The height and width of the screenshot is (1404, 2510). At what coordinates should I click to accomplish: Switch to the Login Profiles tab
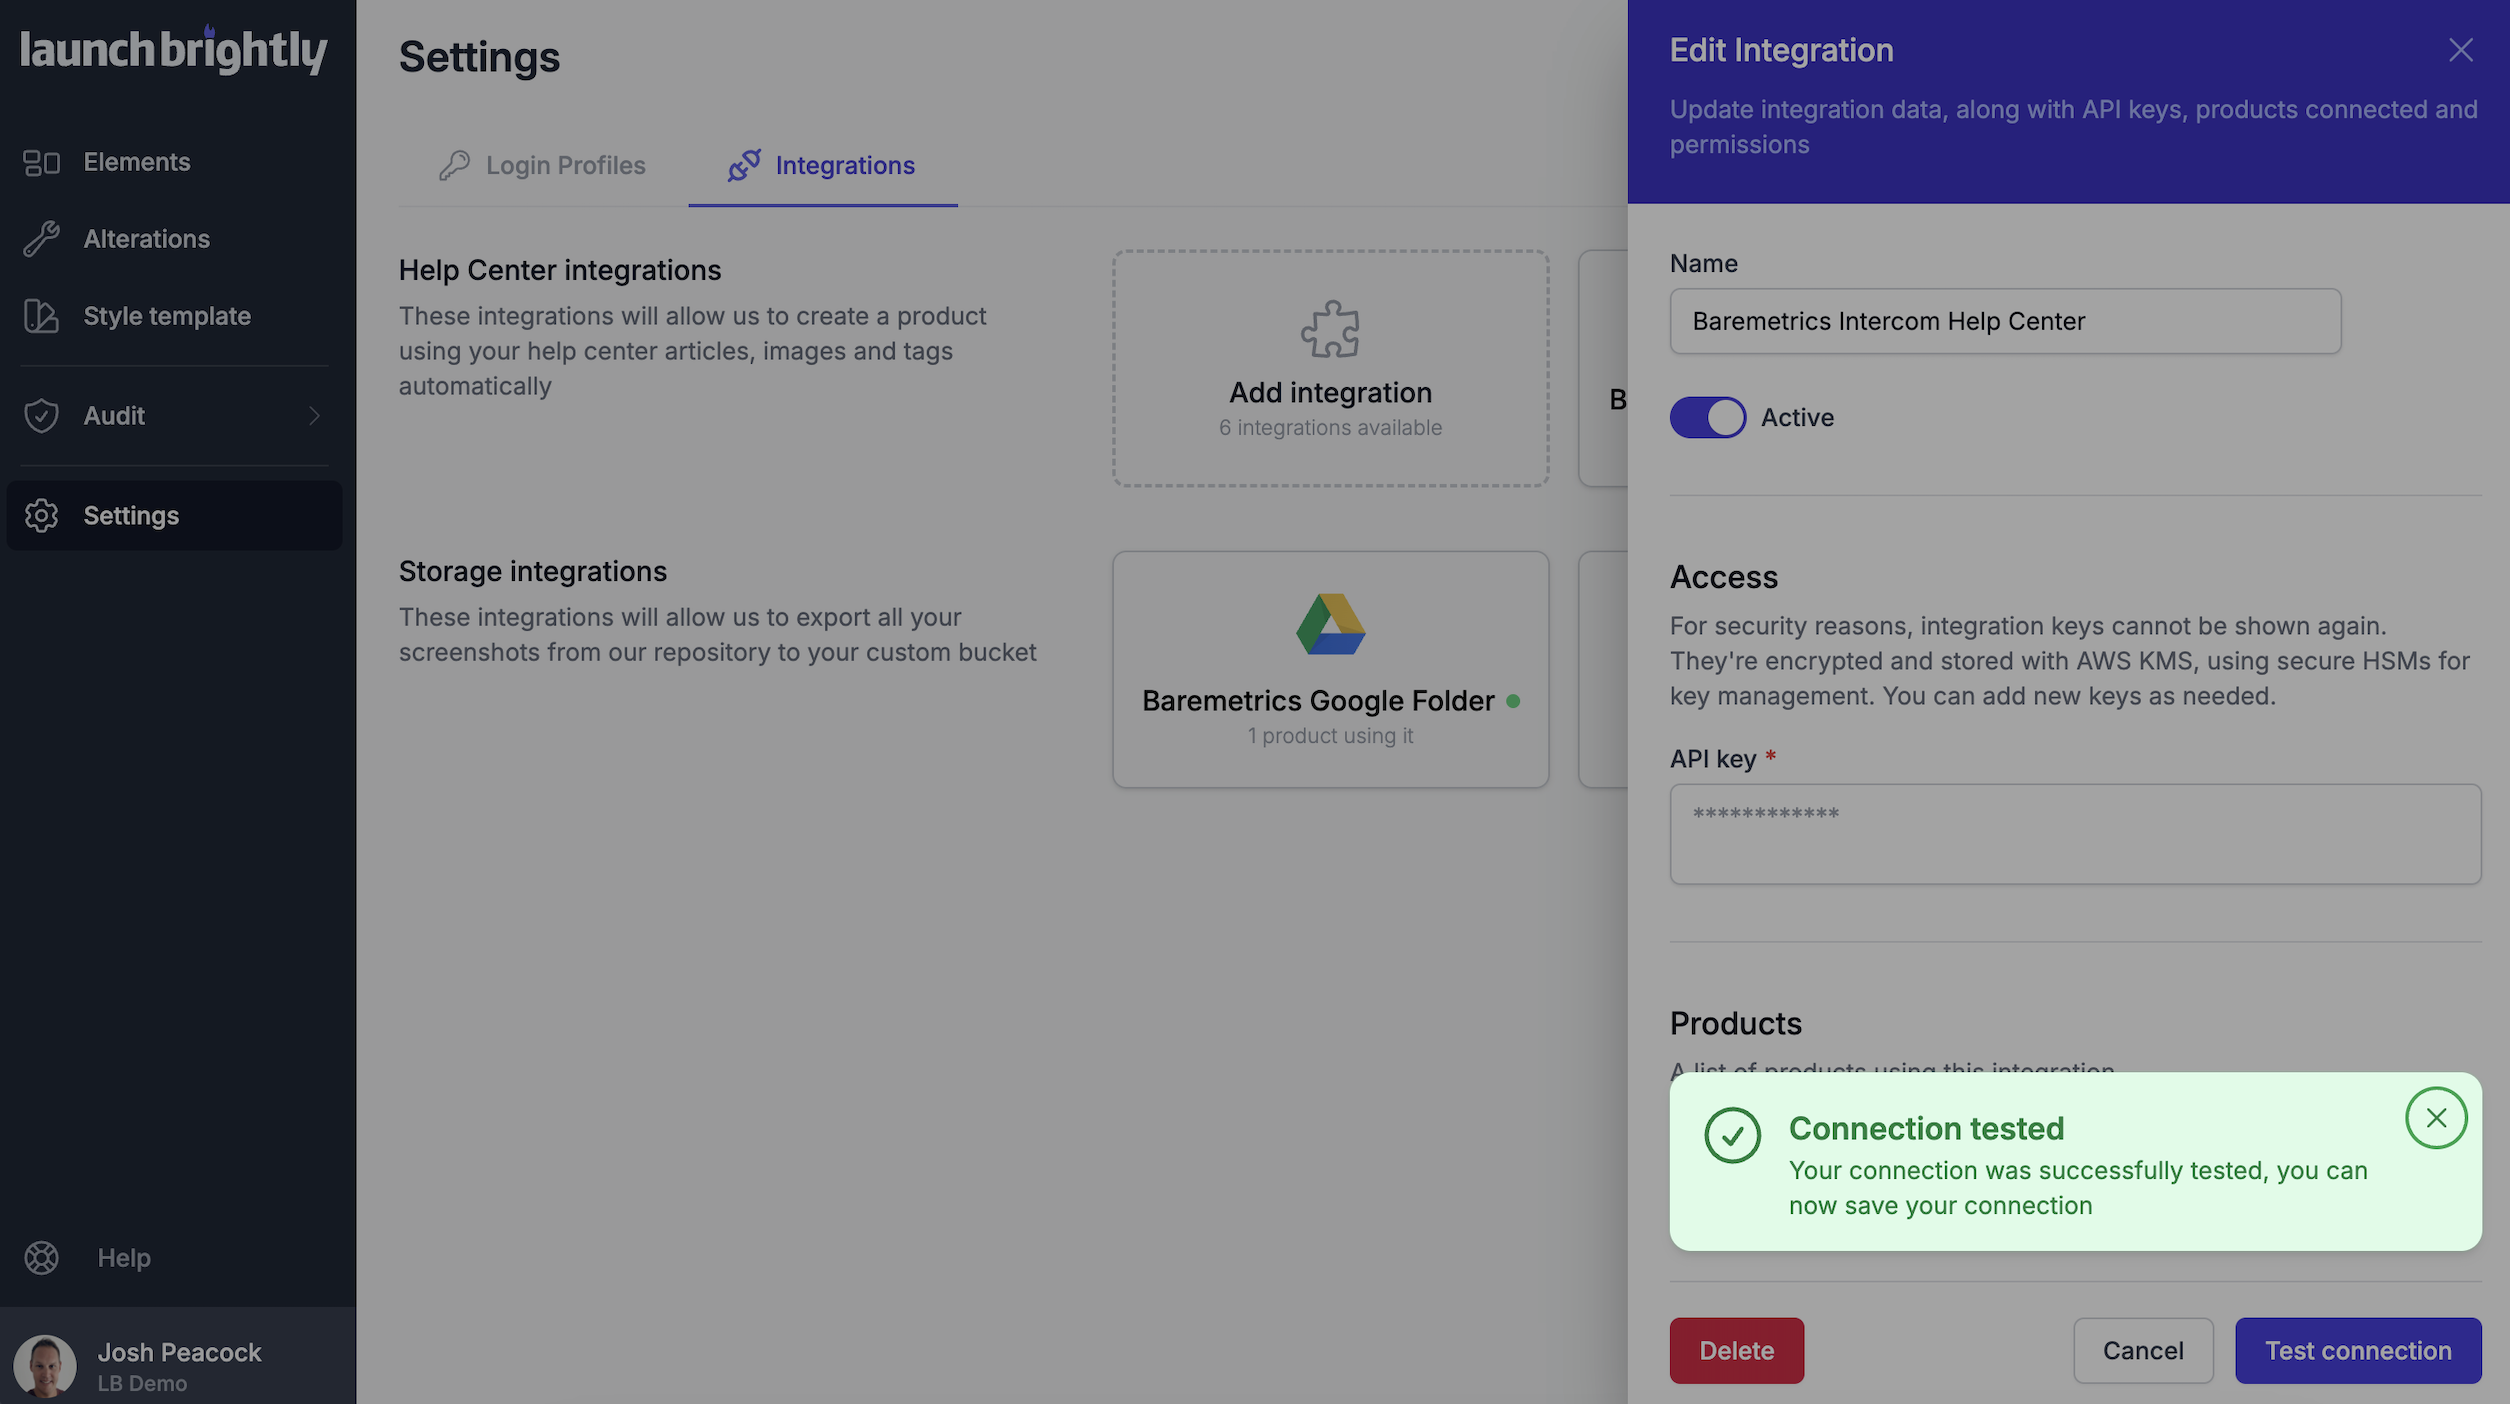coord(543,165)
